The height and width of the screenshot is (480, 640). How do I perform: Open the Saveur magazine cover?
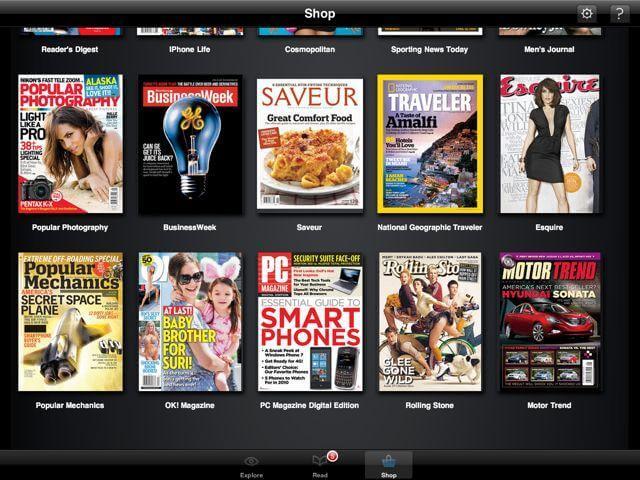click(310, 144)
